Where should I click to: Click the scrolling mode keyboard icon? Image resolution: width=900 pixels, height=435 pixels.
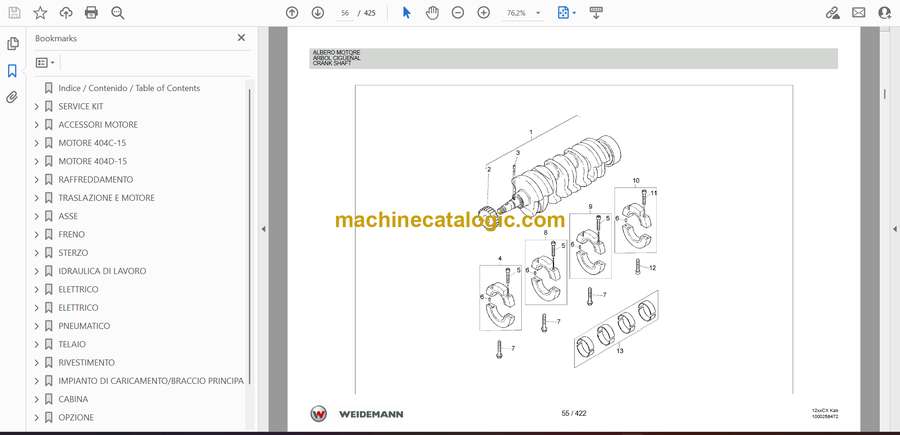coord(596,13)
